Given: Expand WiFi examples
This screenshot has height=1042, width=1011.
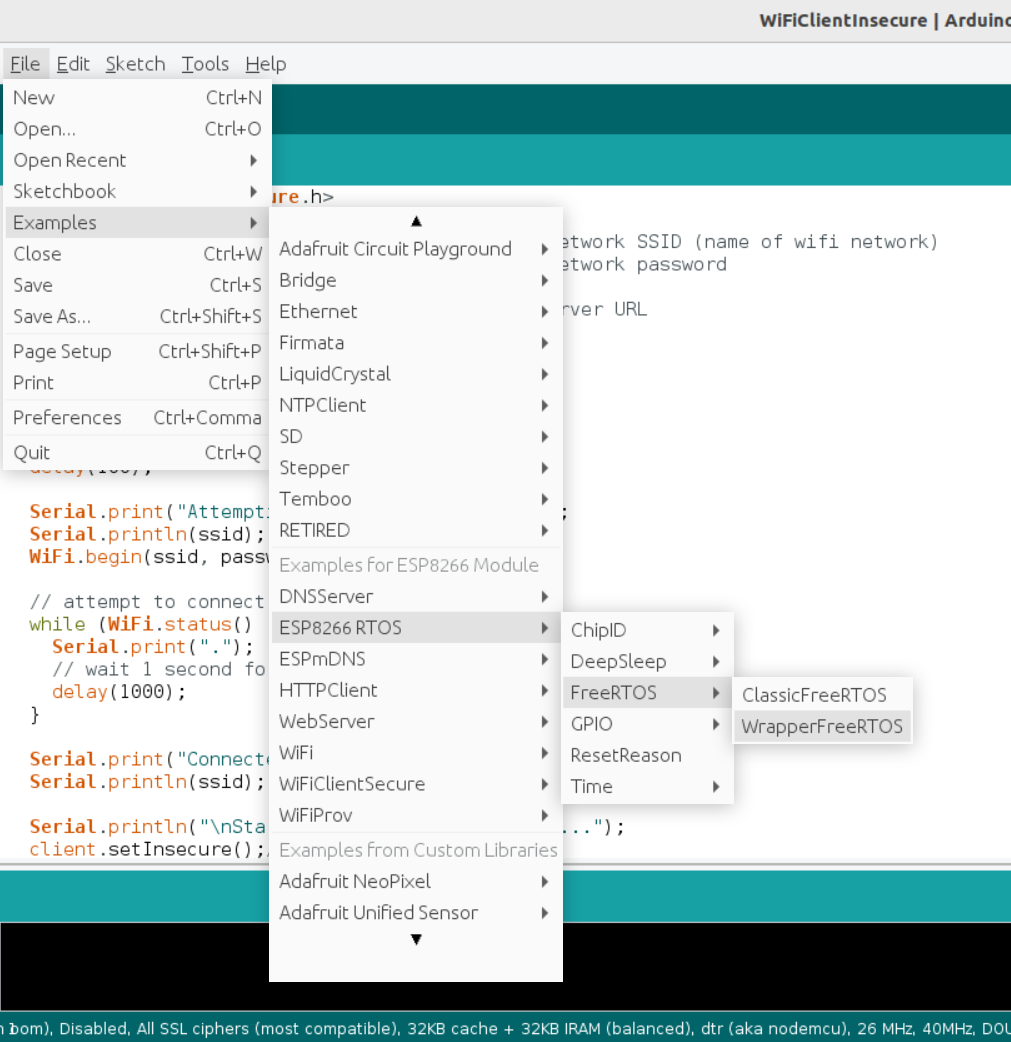Looking at the screenshot, I should pos(416,753).
